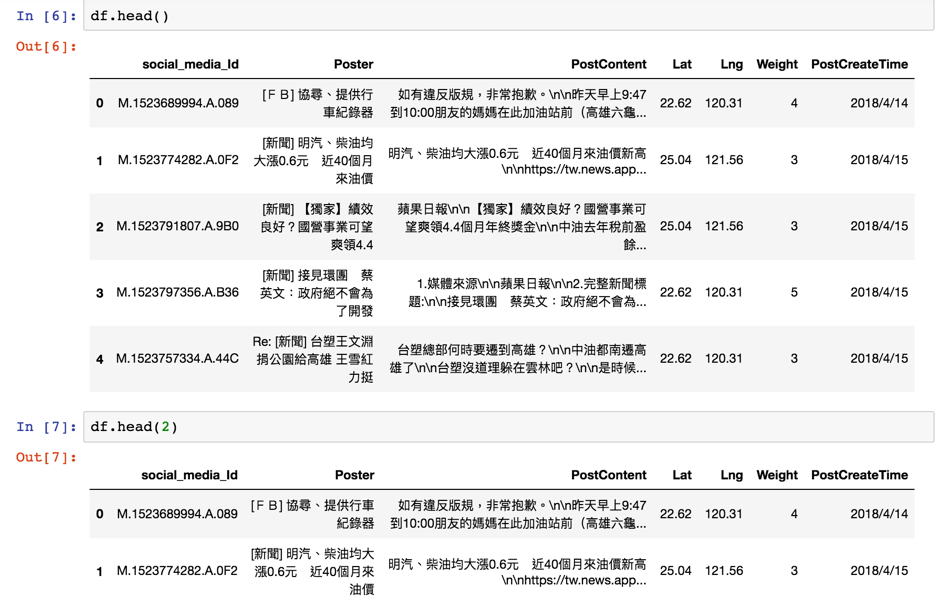The width and height of the screenshot is (939, 610).
Task: Click Weight column header in Out[6] table
Action: click(x=777, y=64)
